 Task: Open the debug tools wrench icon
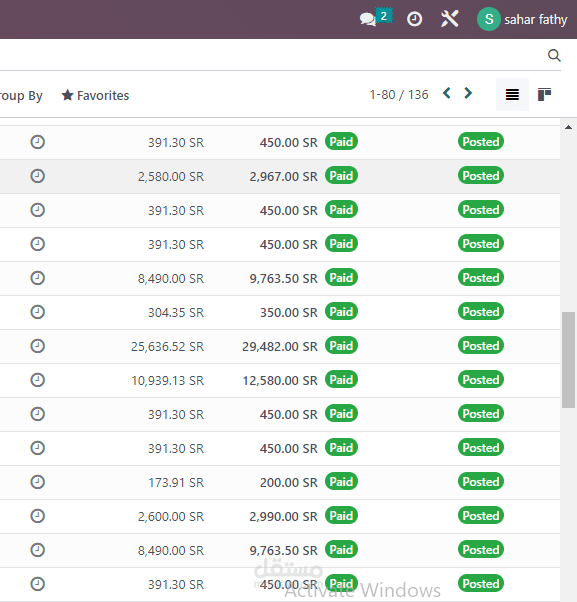(449, 18)
